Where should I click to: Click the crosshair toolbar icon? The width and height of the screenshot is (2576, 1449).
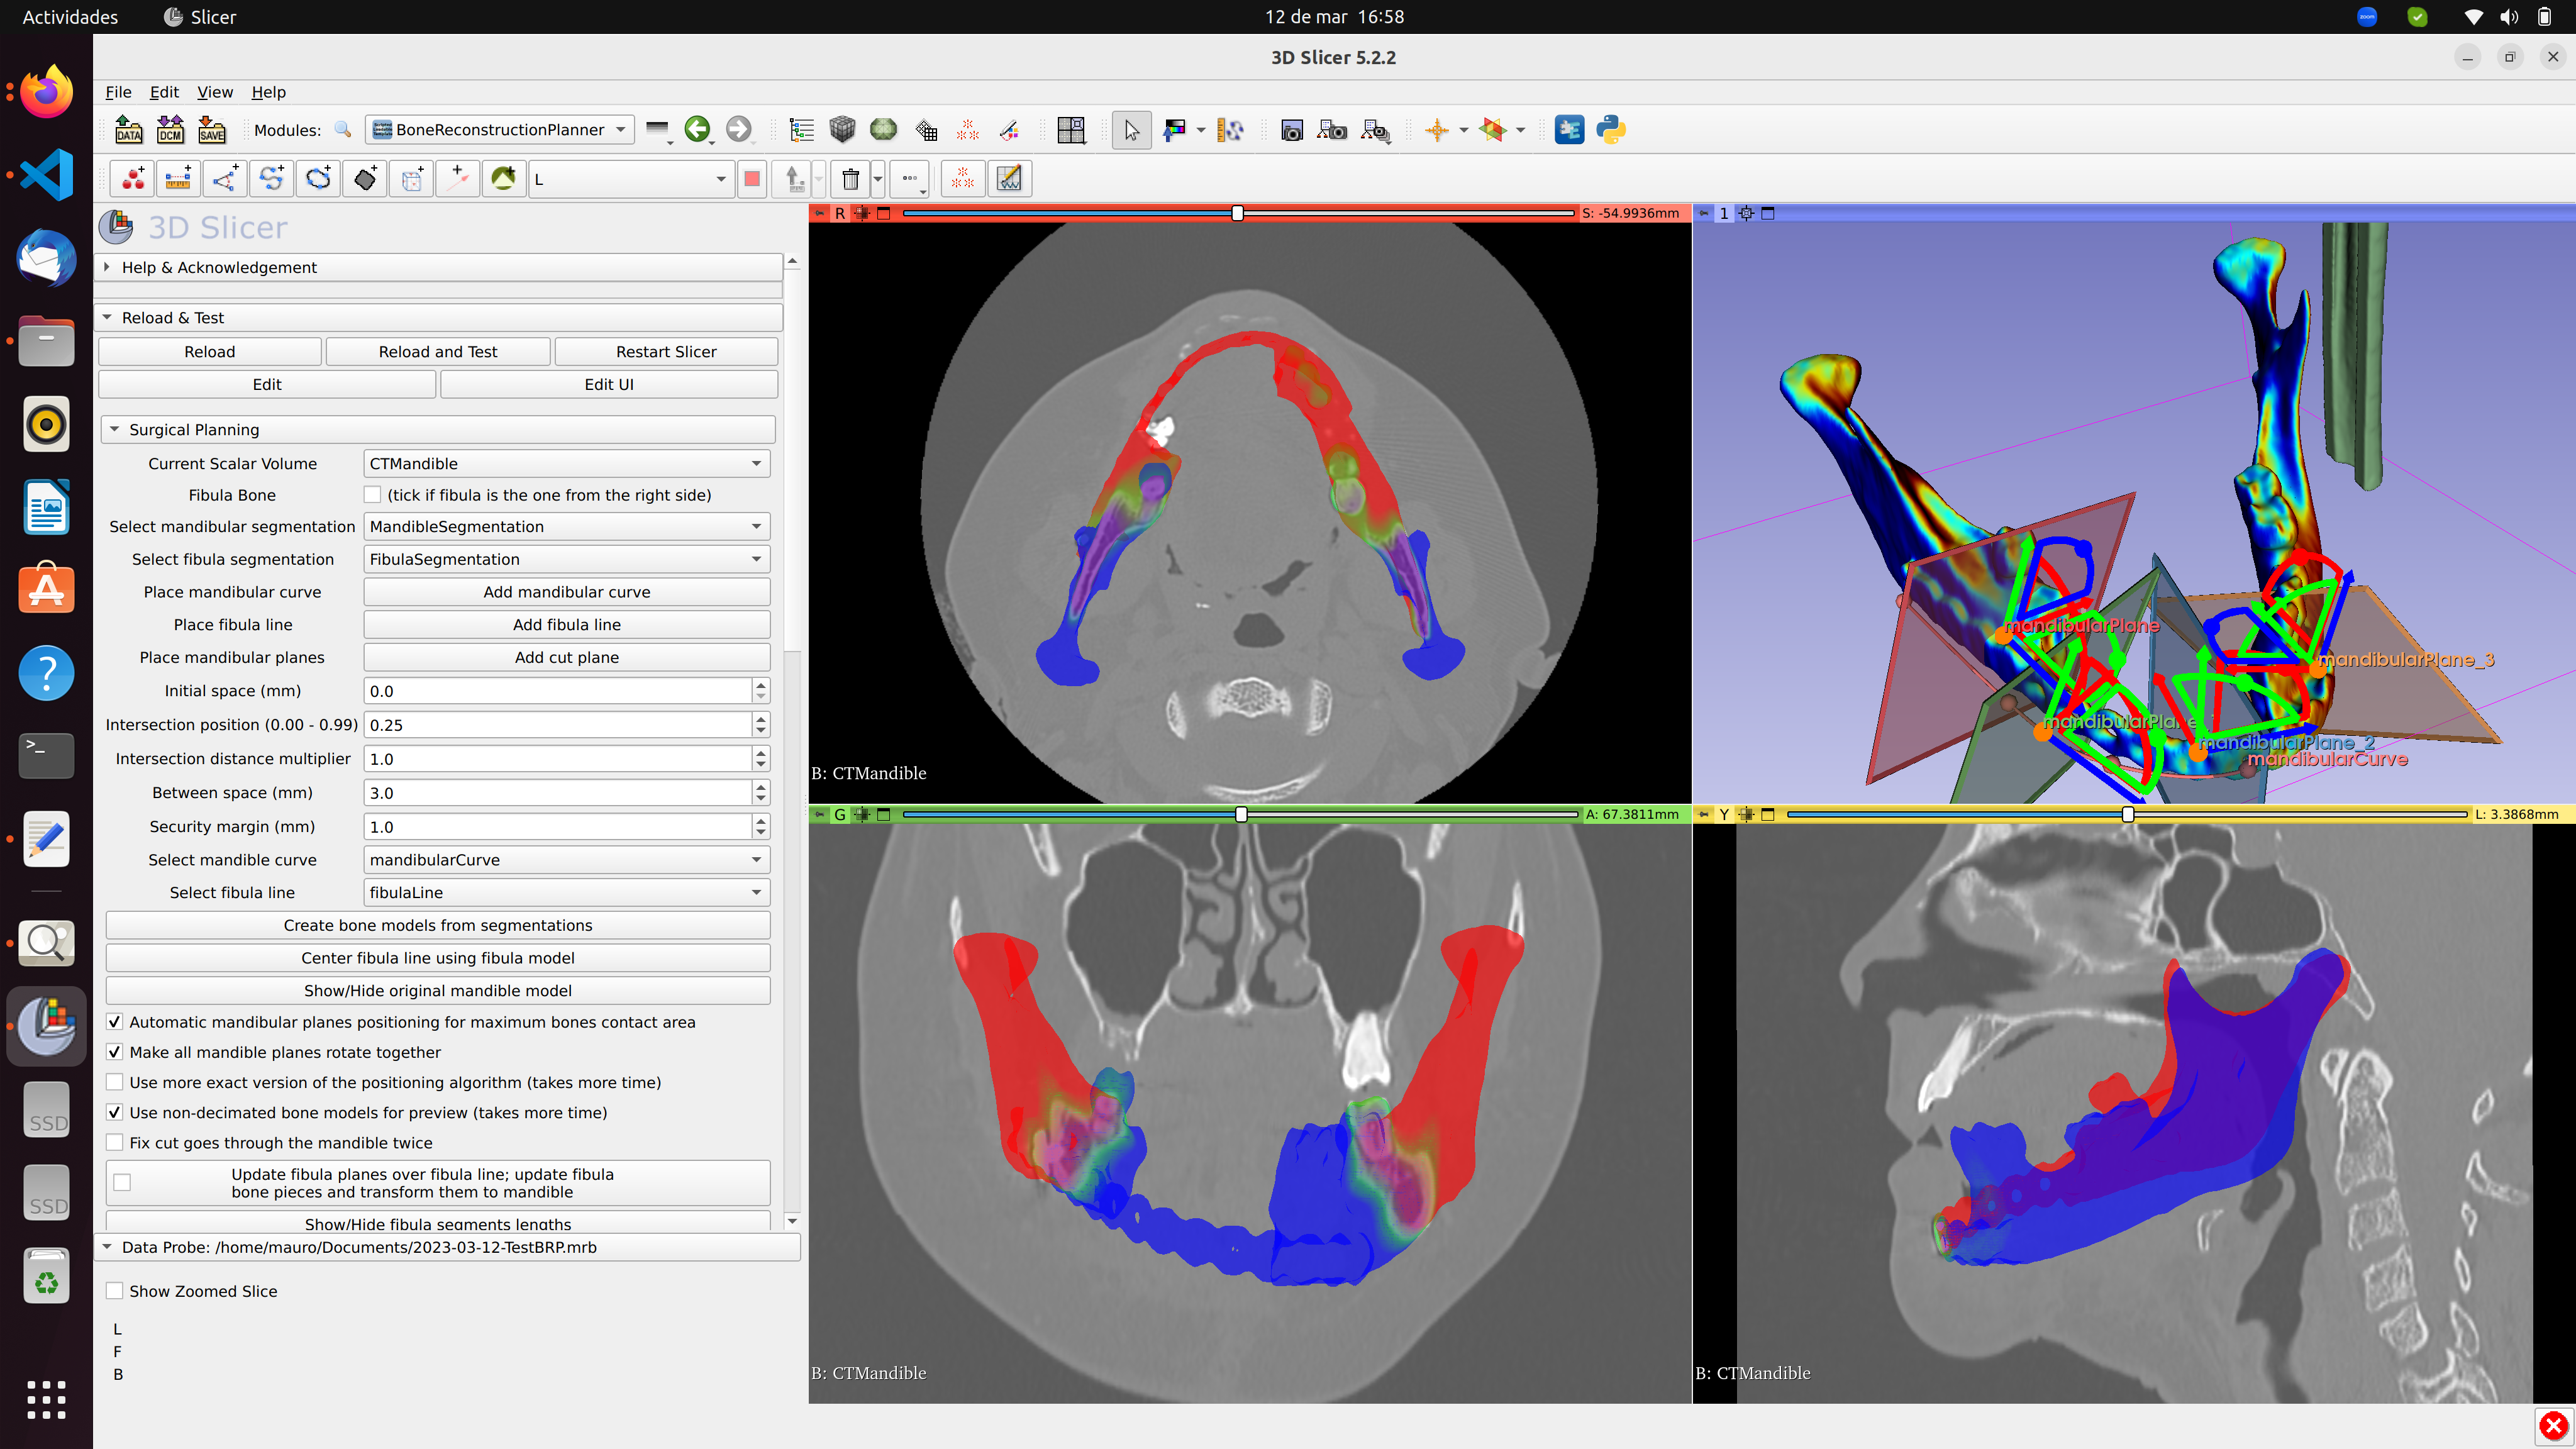[1437, 130]
